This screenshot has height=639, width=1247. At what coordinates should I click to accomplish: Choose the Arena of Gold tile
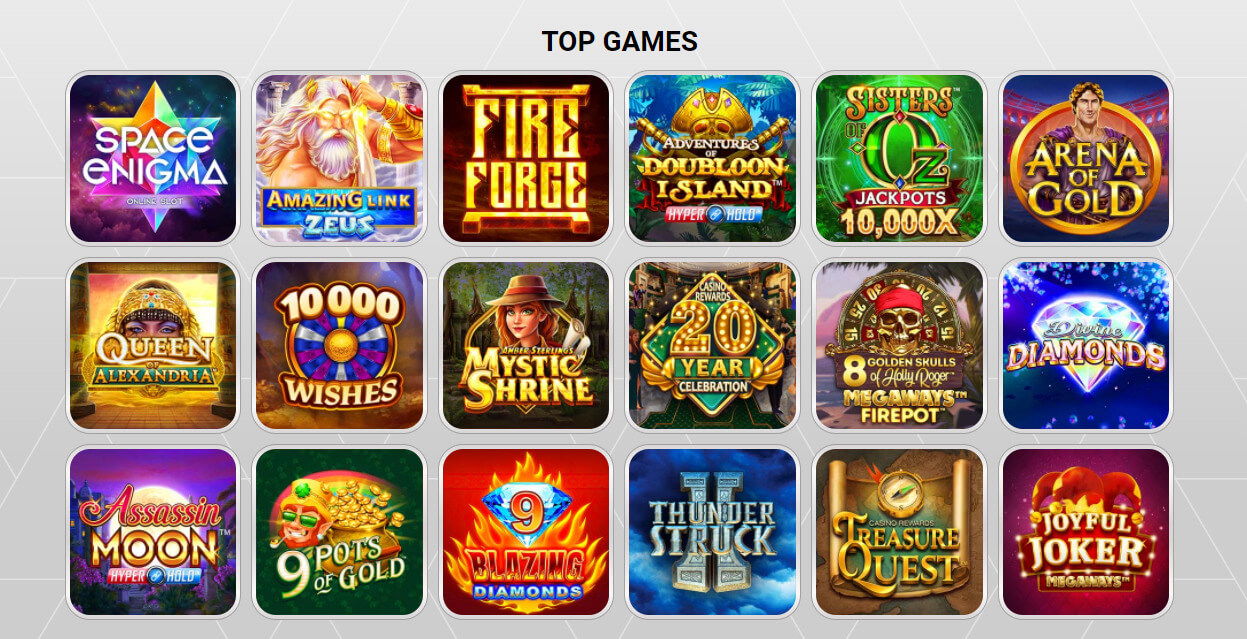[1086, 158]
